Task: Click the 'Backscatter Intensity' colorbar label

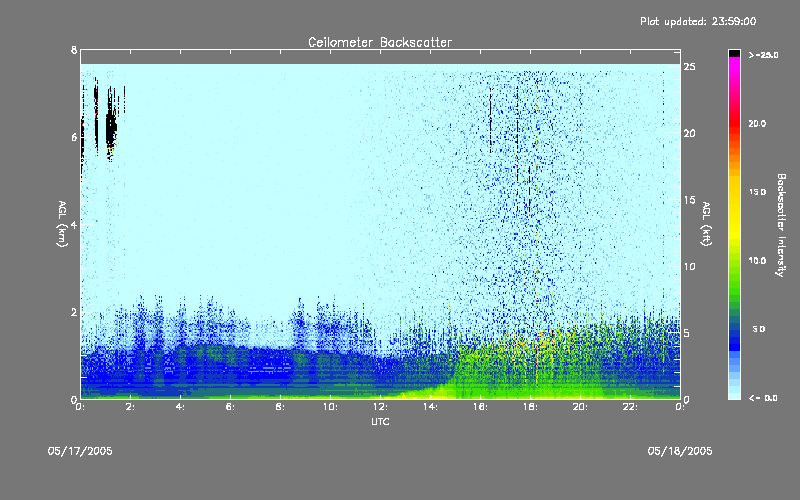Action: pos(780,225)
